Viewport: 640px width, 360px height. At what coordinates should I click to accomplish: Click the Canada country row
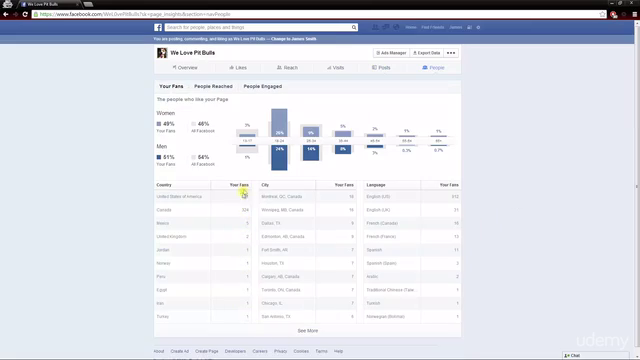[202, 210]
